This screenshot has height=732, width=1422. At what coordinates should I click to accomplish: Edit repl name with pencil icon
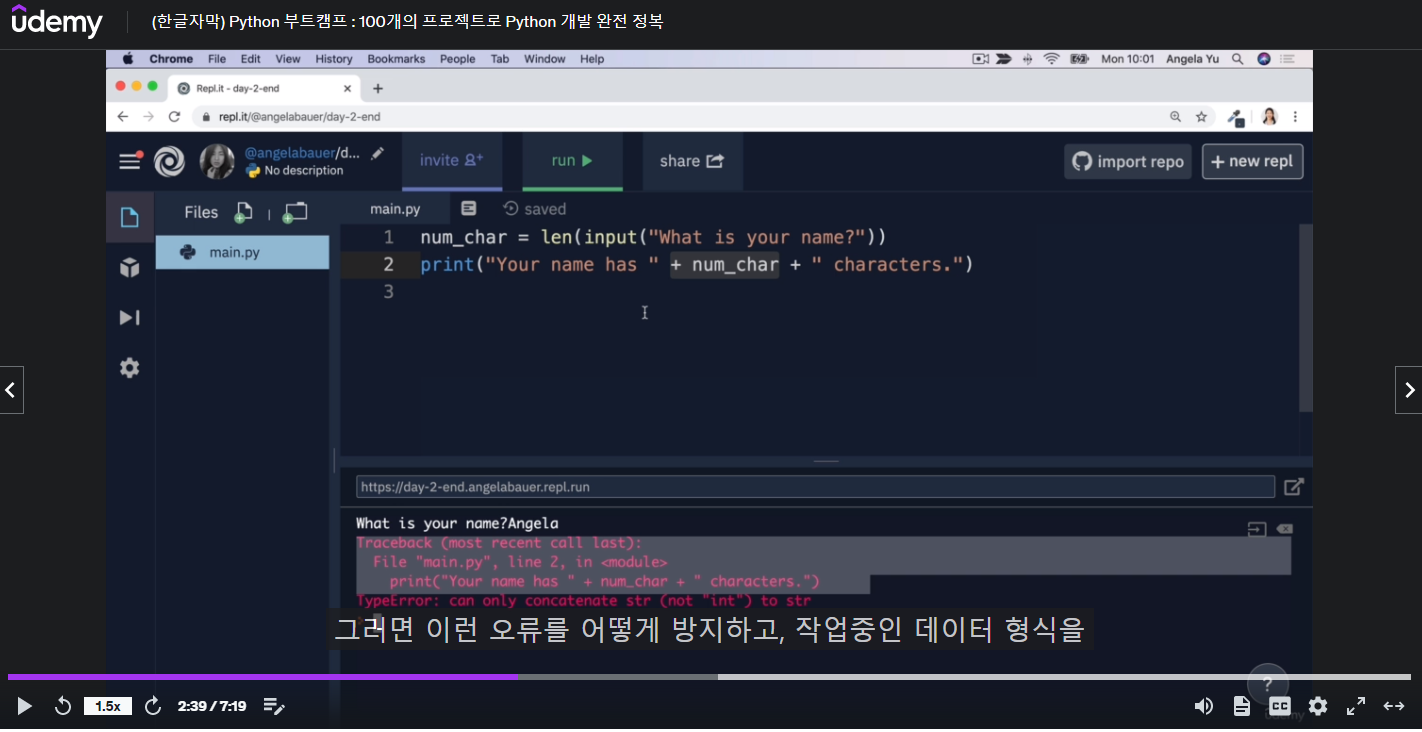click(377, 153)
